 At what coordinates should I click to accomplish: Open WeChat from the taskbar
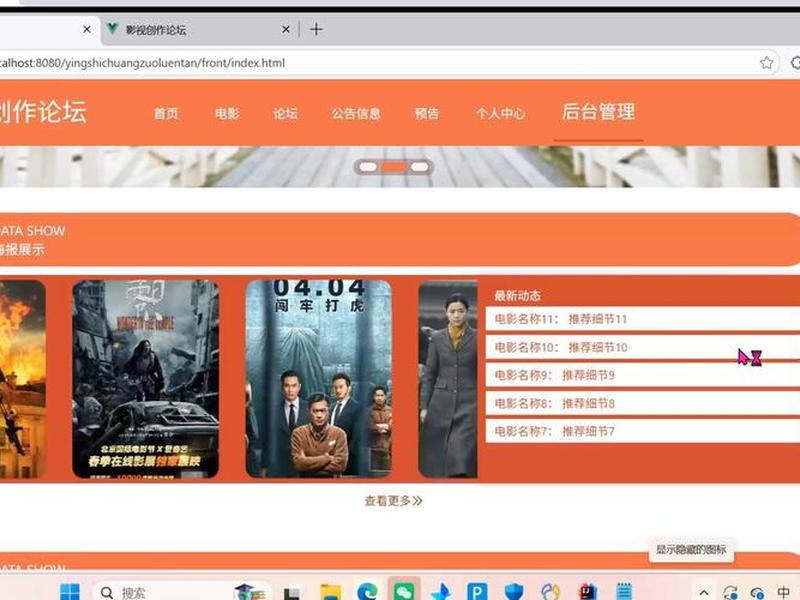pyautogui.click(x=404, y=591)
